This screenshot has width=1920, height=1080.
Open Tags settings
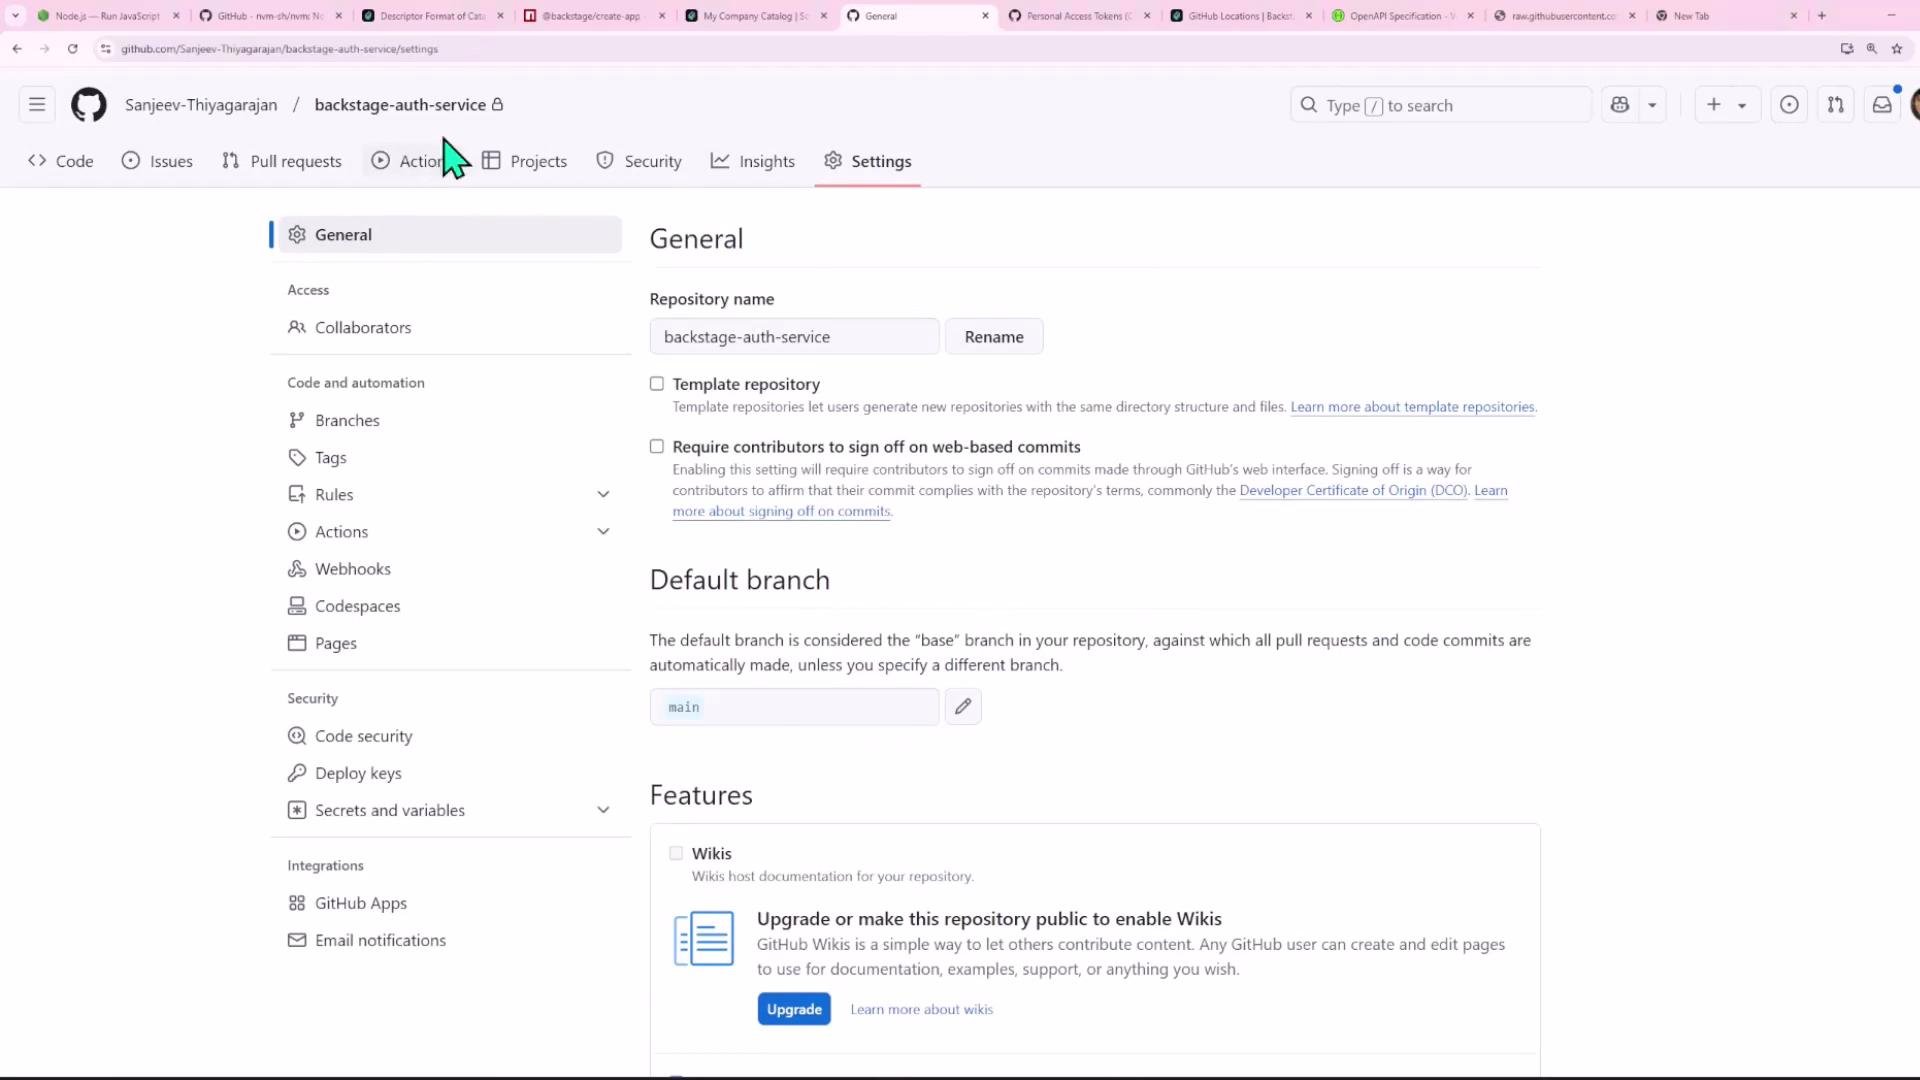pos(450,457)
